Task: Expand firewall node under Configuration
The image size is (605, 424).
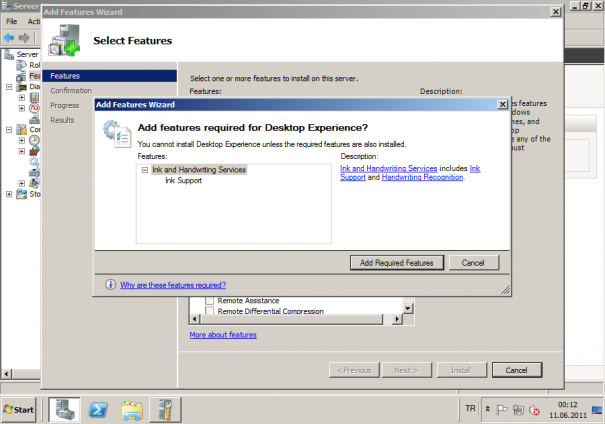Action: (22, 151)
